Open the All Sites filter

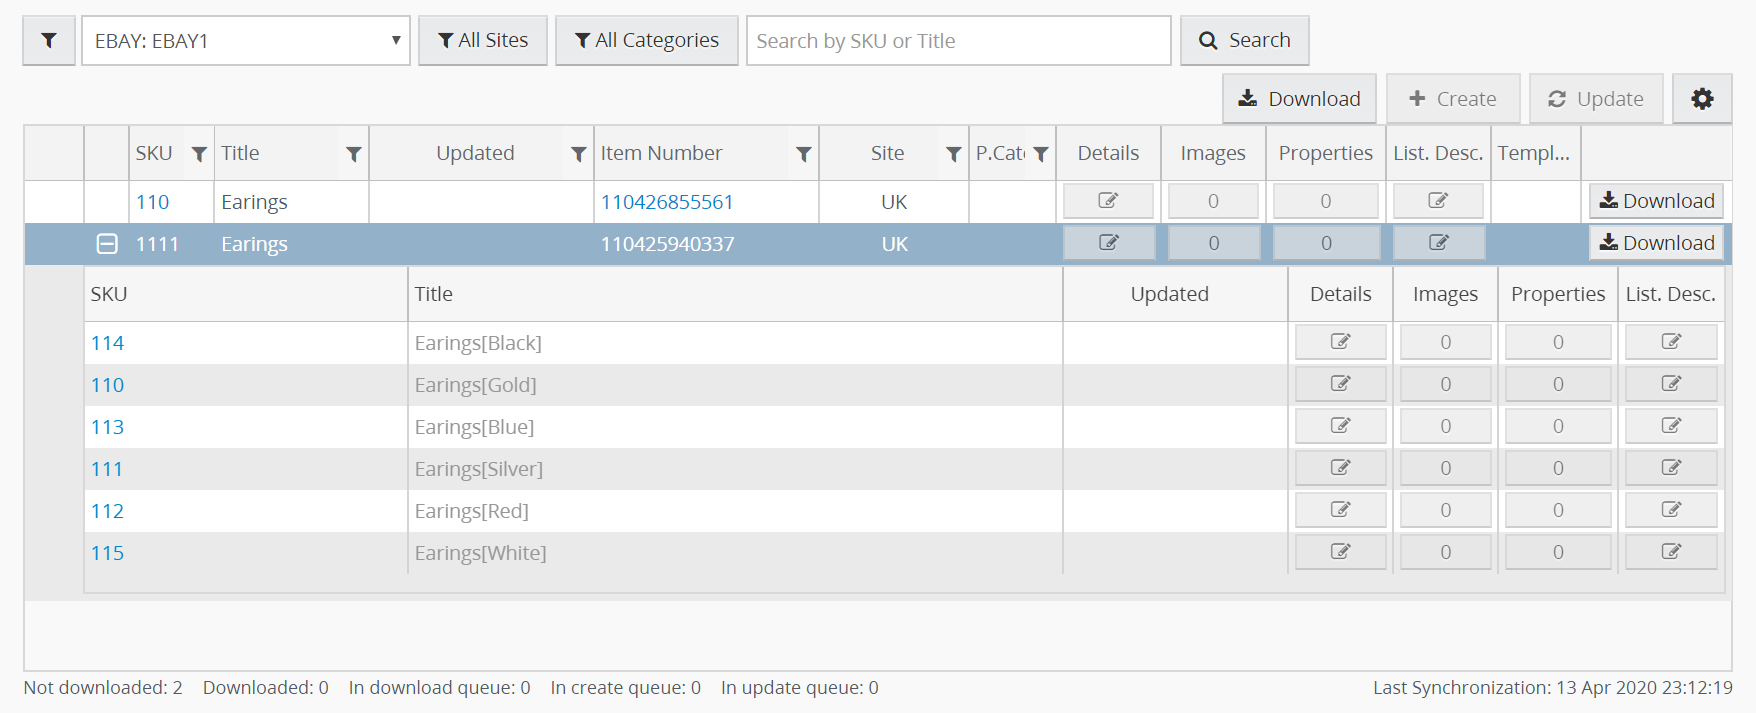coord(483,41)
